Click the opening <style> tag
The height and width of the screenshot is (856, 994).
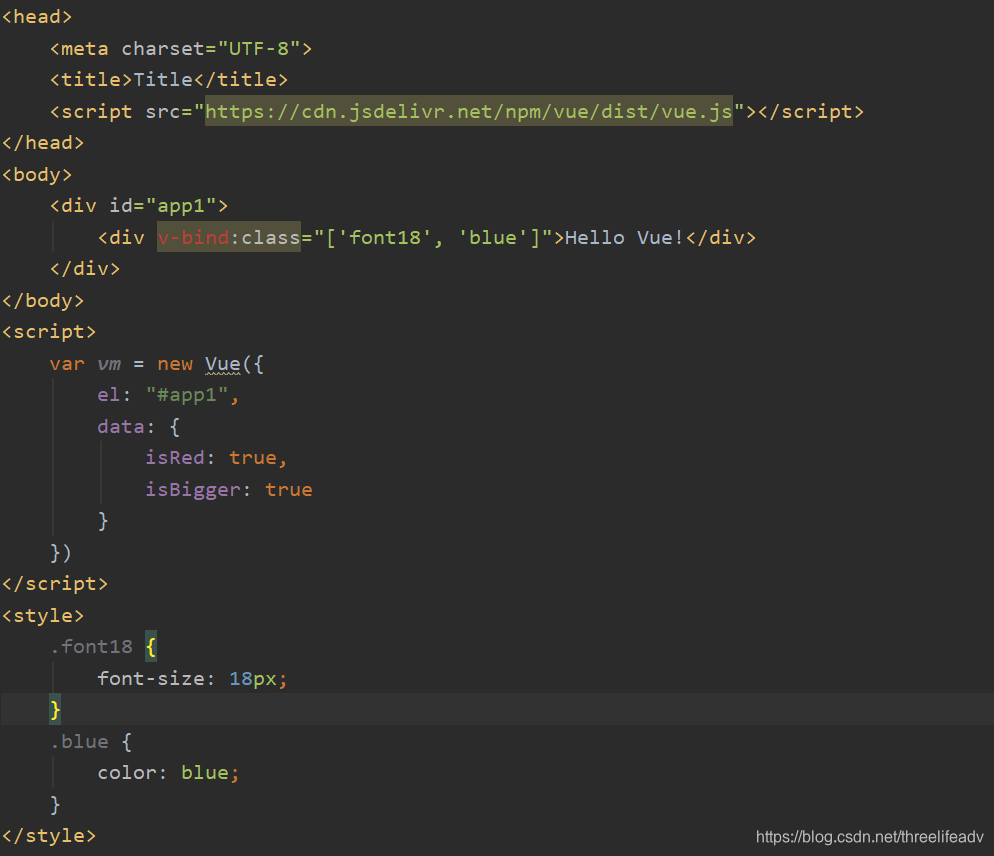[x=42, y=616]
